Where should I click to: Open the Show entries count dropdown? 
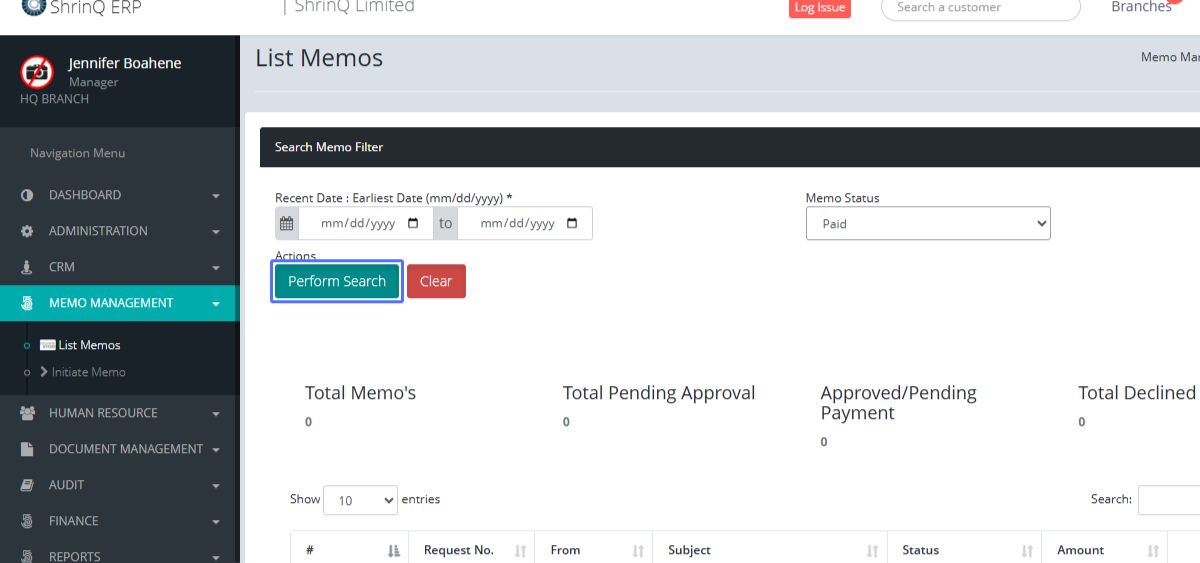(x=360, y=500)
